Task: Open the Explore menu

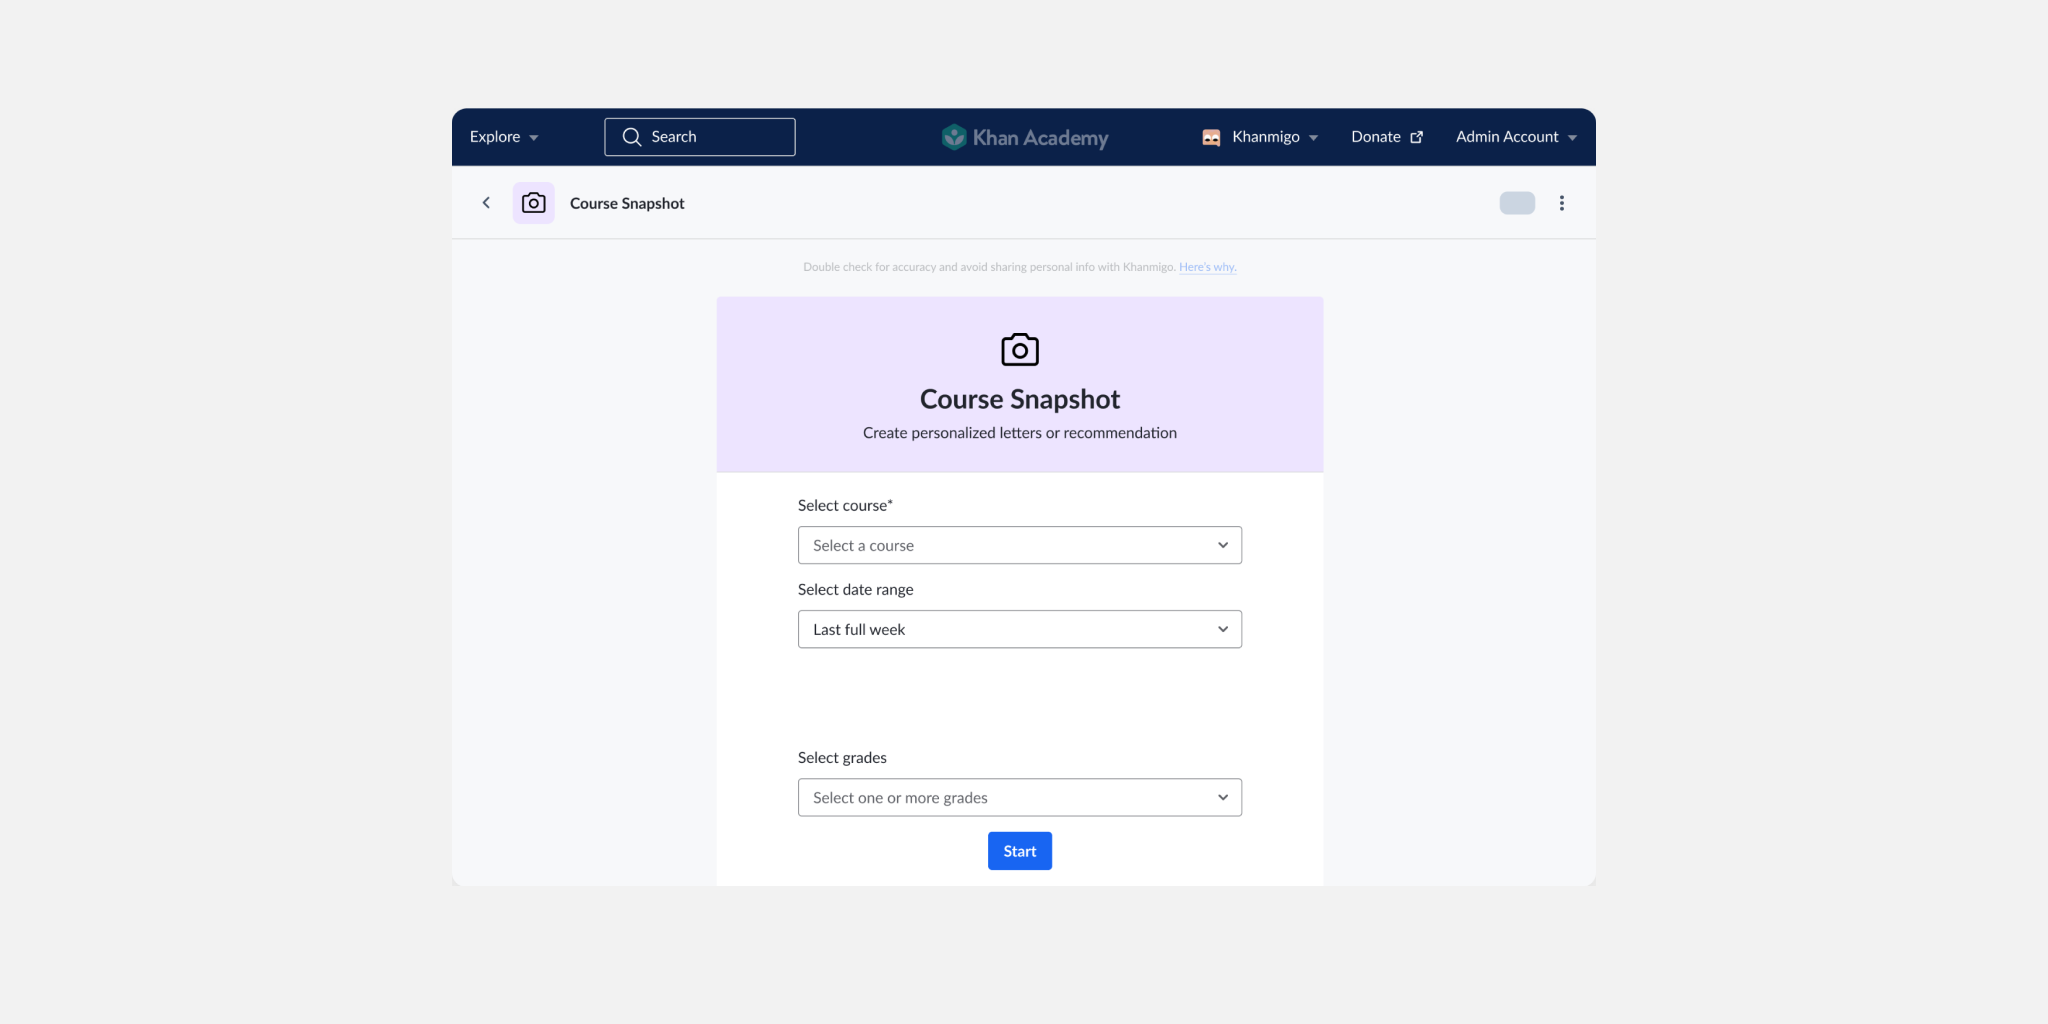Action: [x=504, y=137]
